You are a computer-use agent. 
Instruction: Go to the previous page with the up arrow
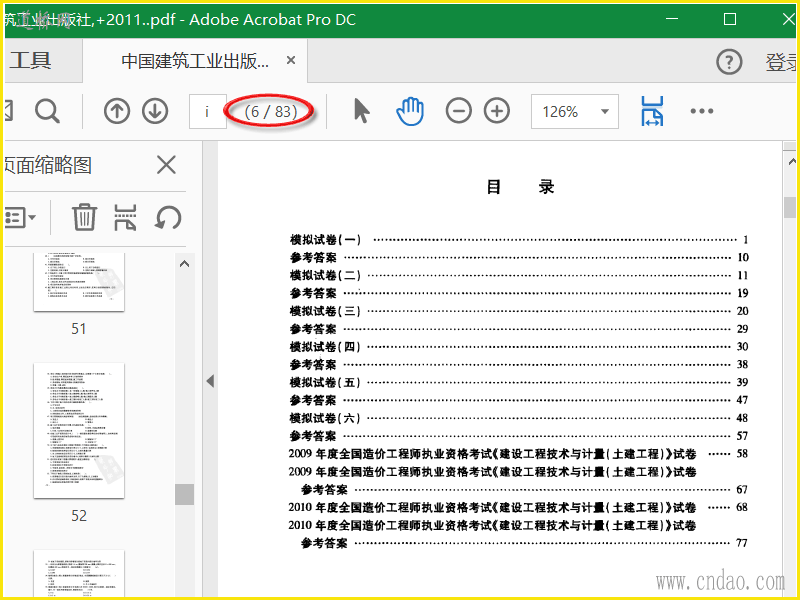pos(117,111)
